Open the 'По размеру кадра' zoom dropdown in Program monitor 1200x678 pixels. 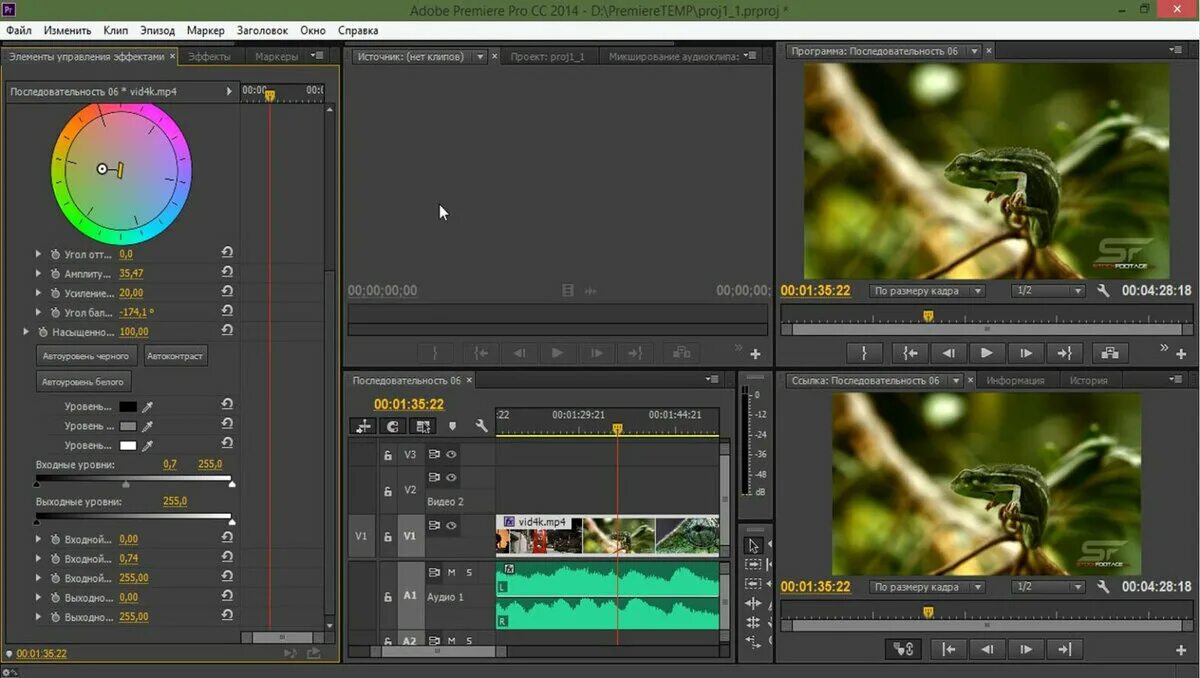927,291
